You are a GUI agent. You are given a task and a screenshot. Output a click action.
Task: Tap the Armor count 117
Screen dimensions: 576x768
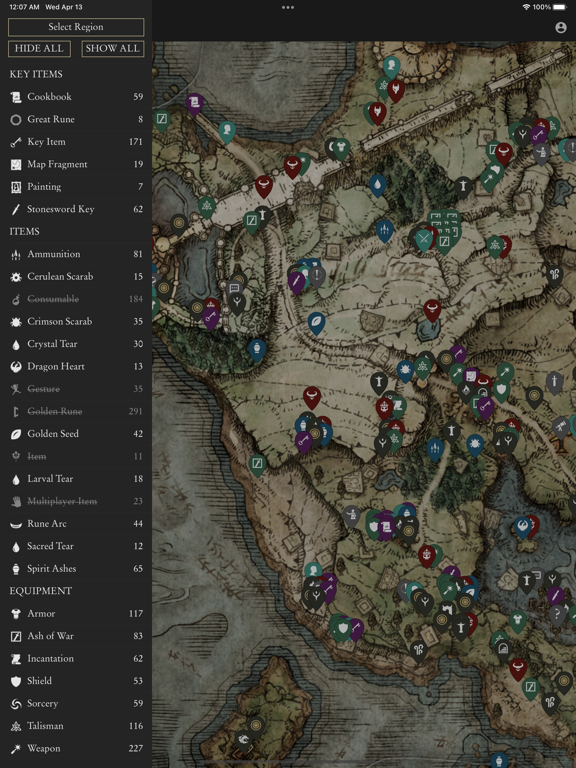136,614
